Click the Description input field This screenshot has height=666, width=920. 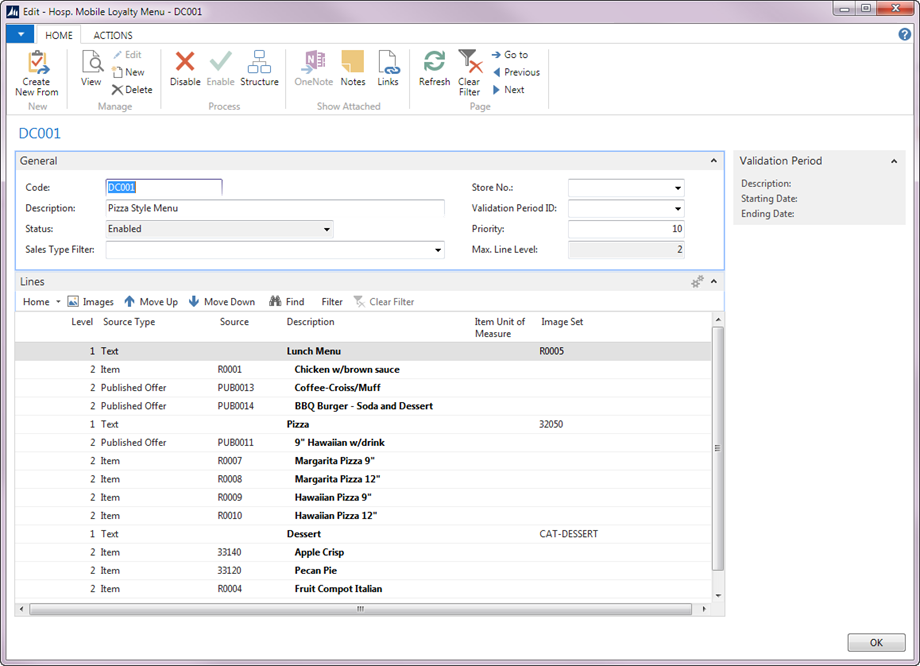(x=274, y=208)
